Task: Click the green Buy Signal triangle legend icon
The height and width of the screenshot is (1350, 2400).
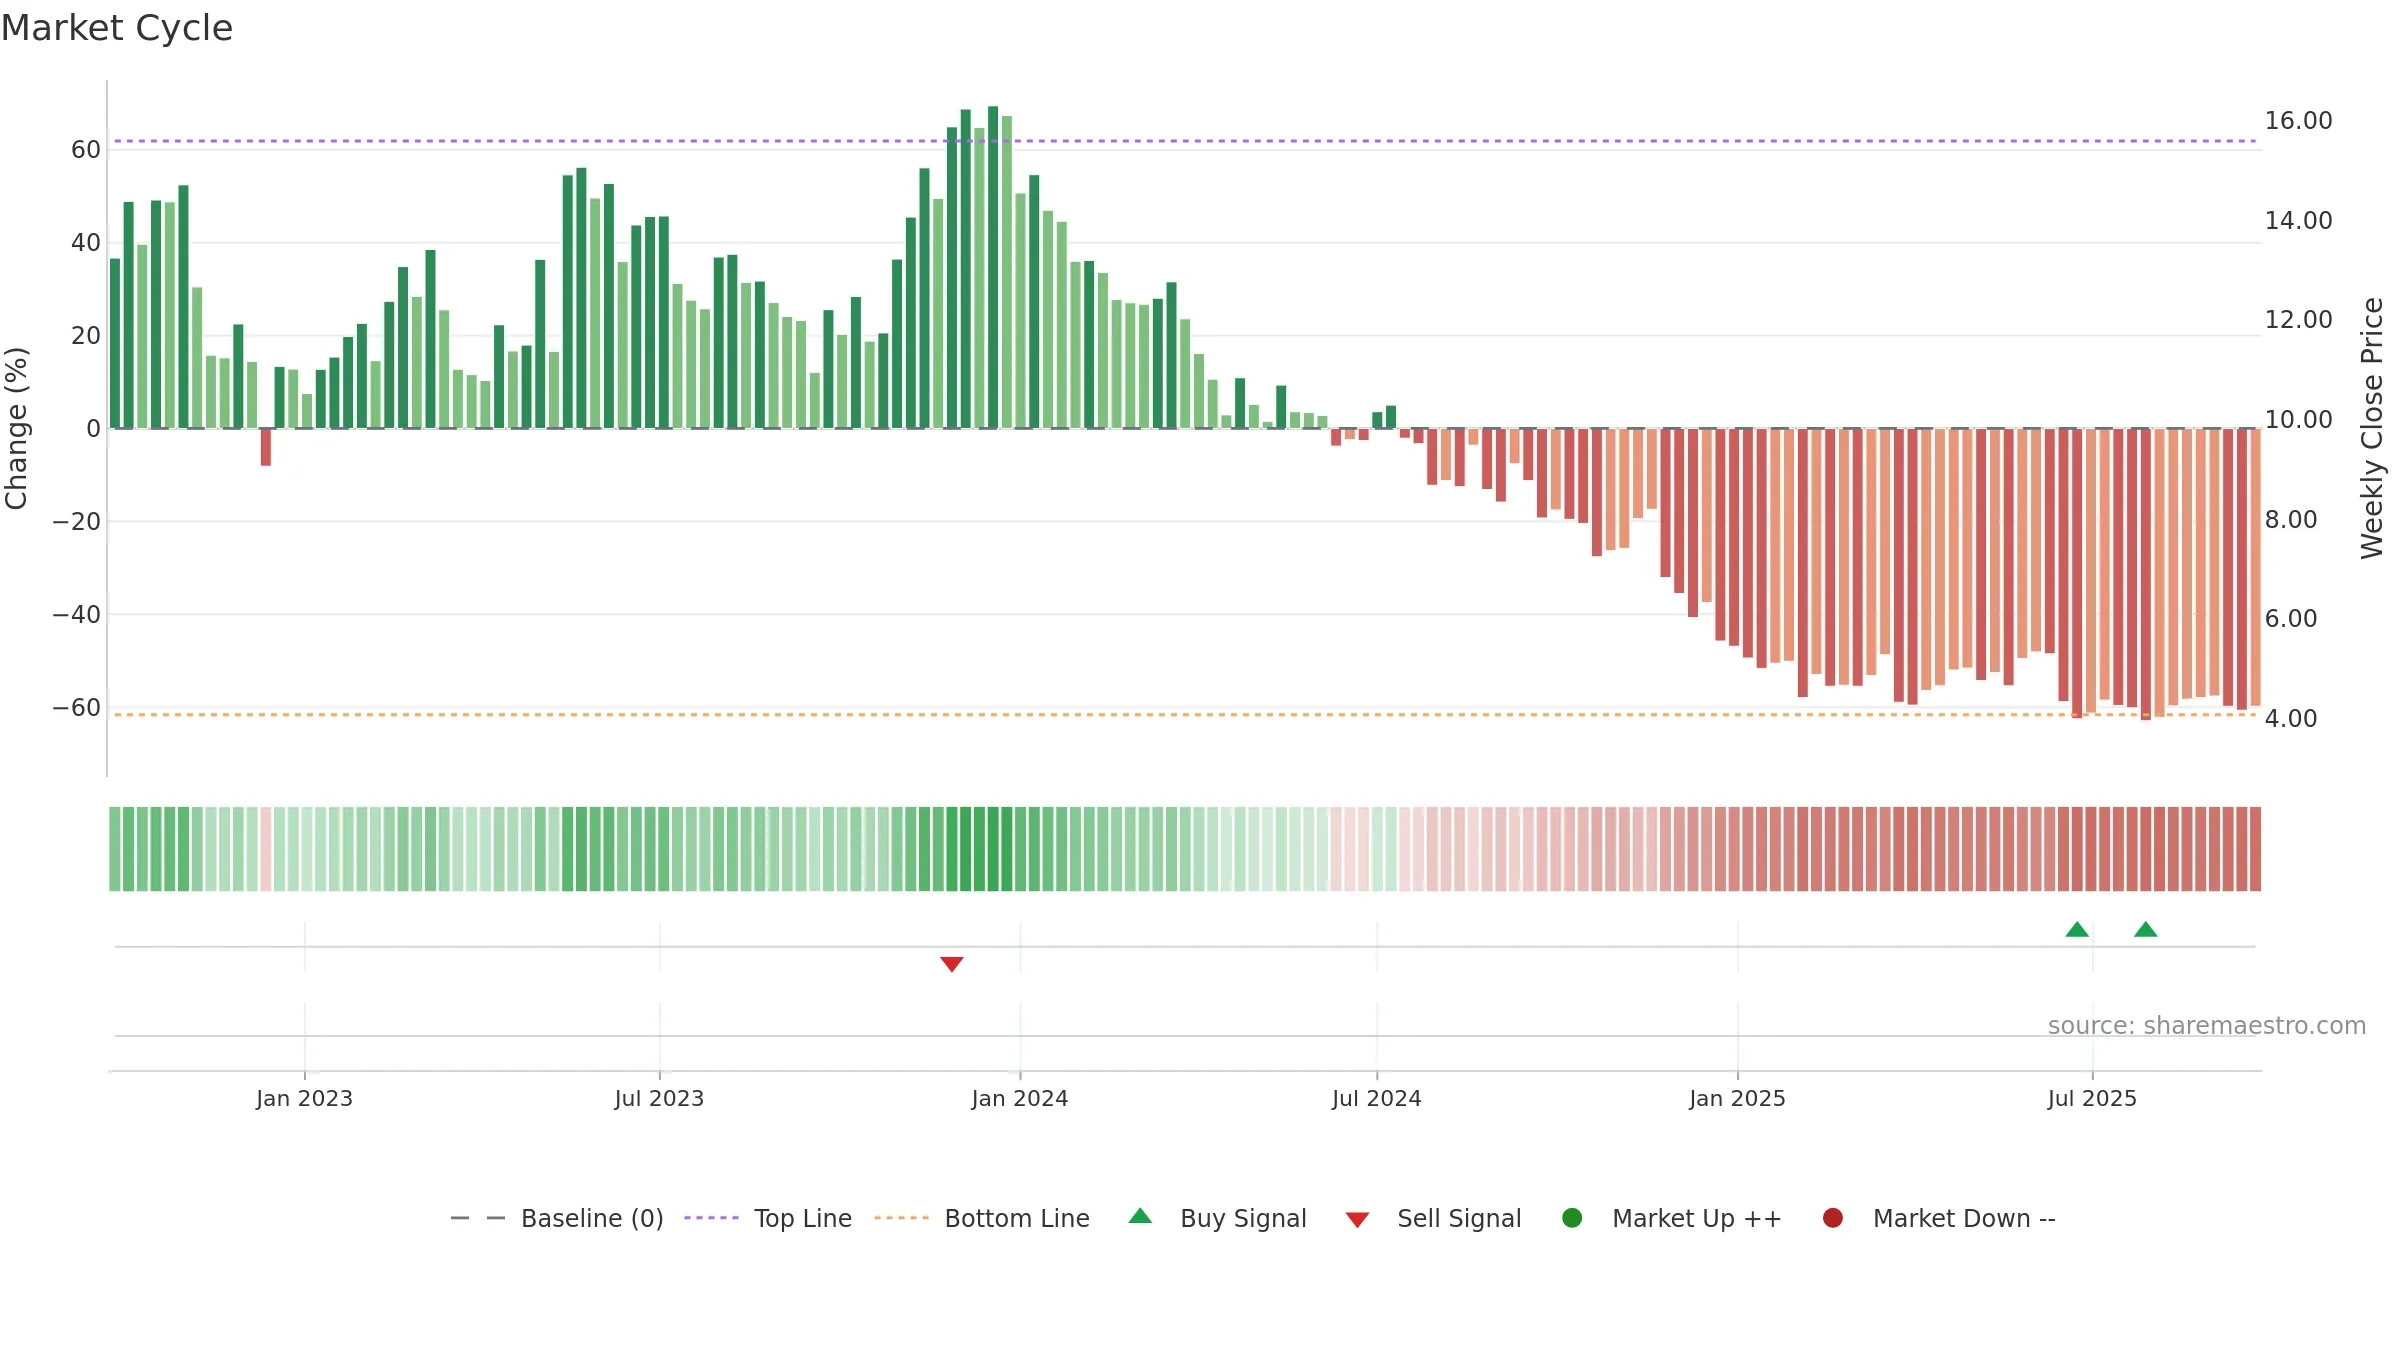Action: pyautogui.click(x=1140, y=1216)
